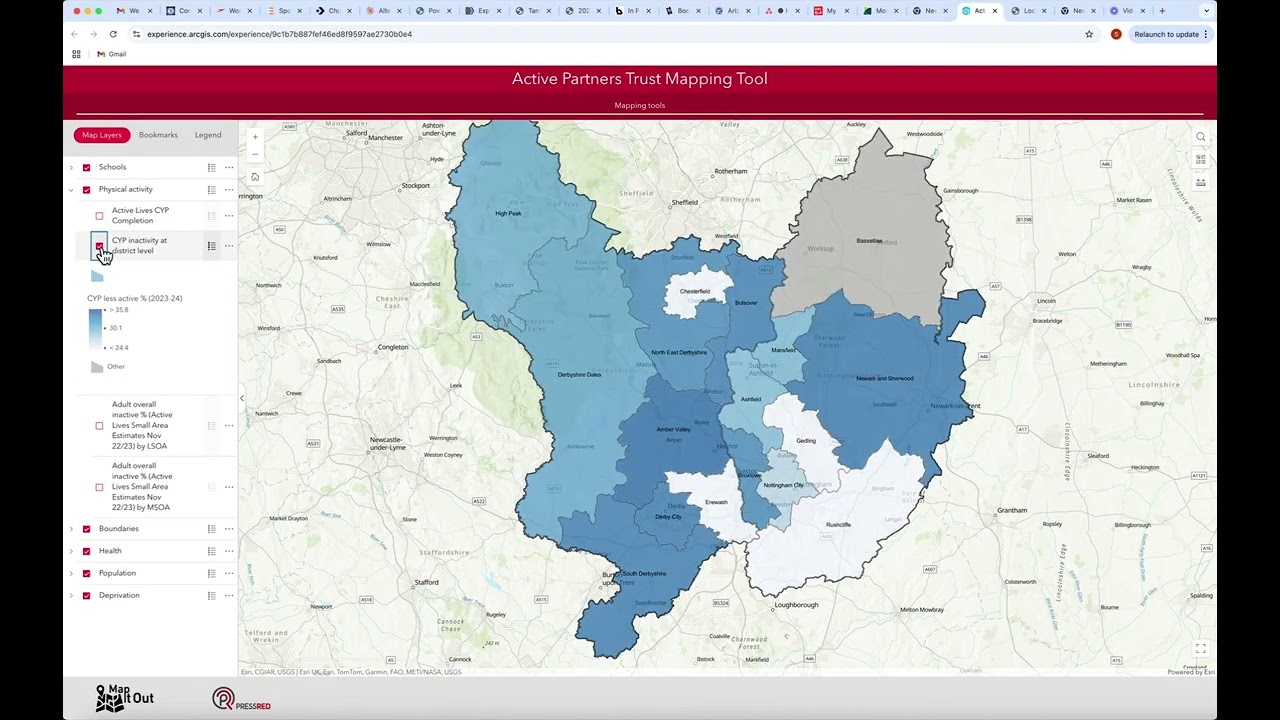Switch to the Legend tab
This screenshot has height=720, width=1280.
(x=208, y=135)
